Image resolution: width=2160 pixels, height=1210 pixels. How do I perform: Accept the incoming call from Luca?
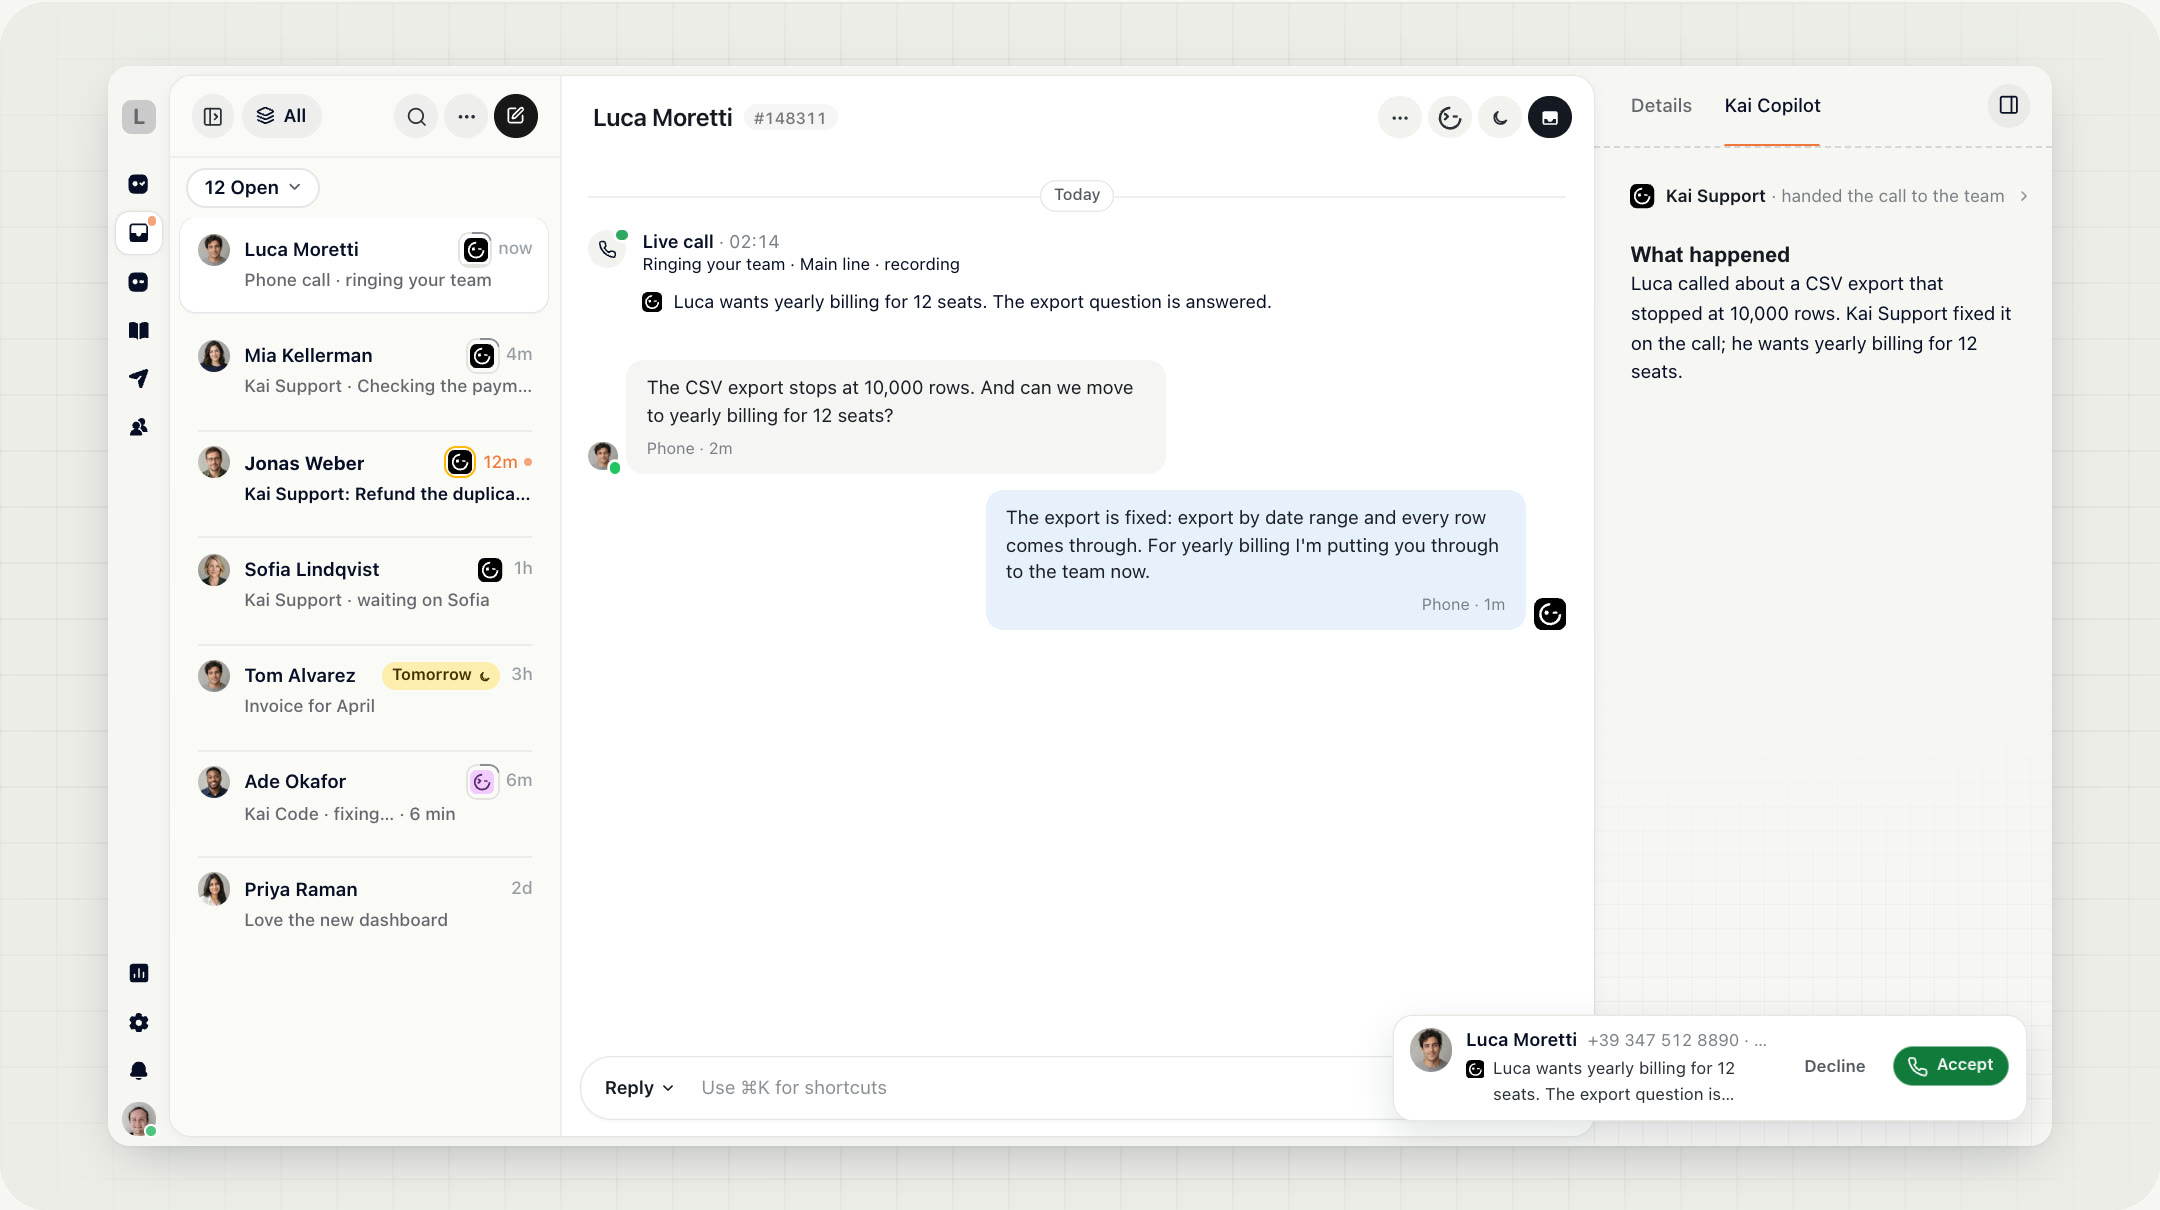(x=1950, y=1066)
